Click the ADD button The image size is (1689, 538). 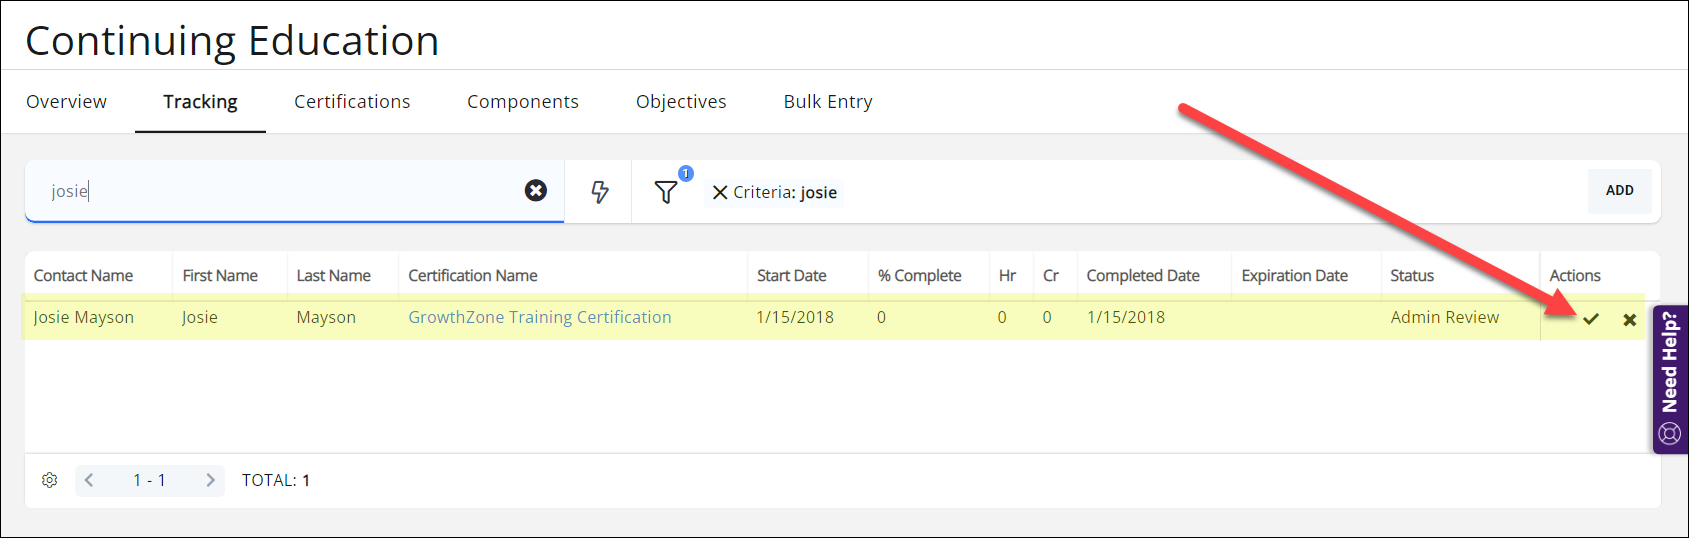point(1619,190)
